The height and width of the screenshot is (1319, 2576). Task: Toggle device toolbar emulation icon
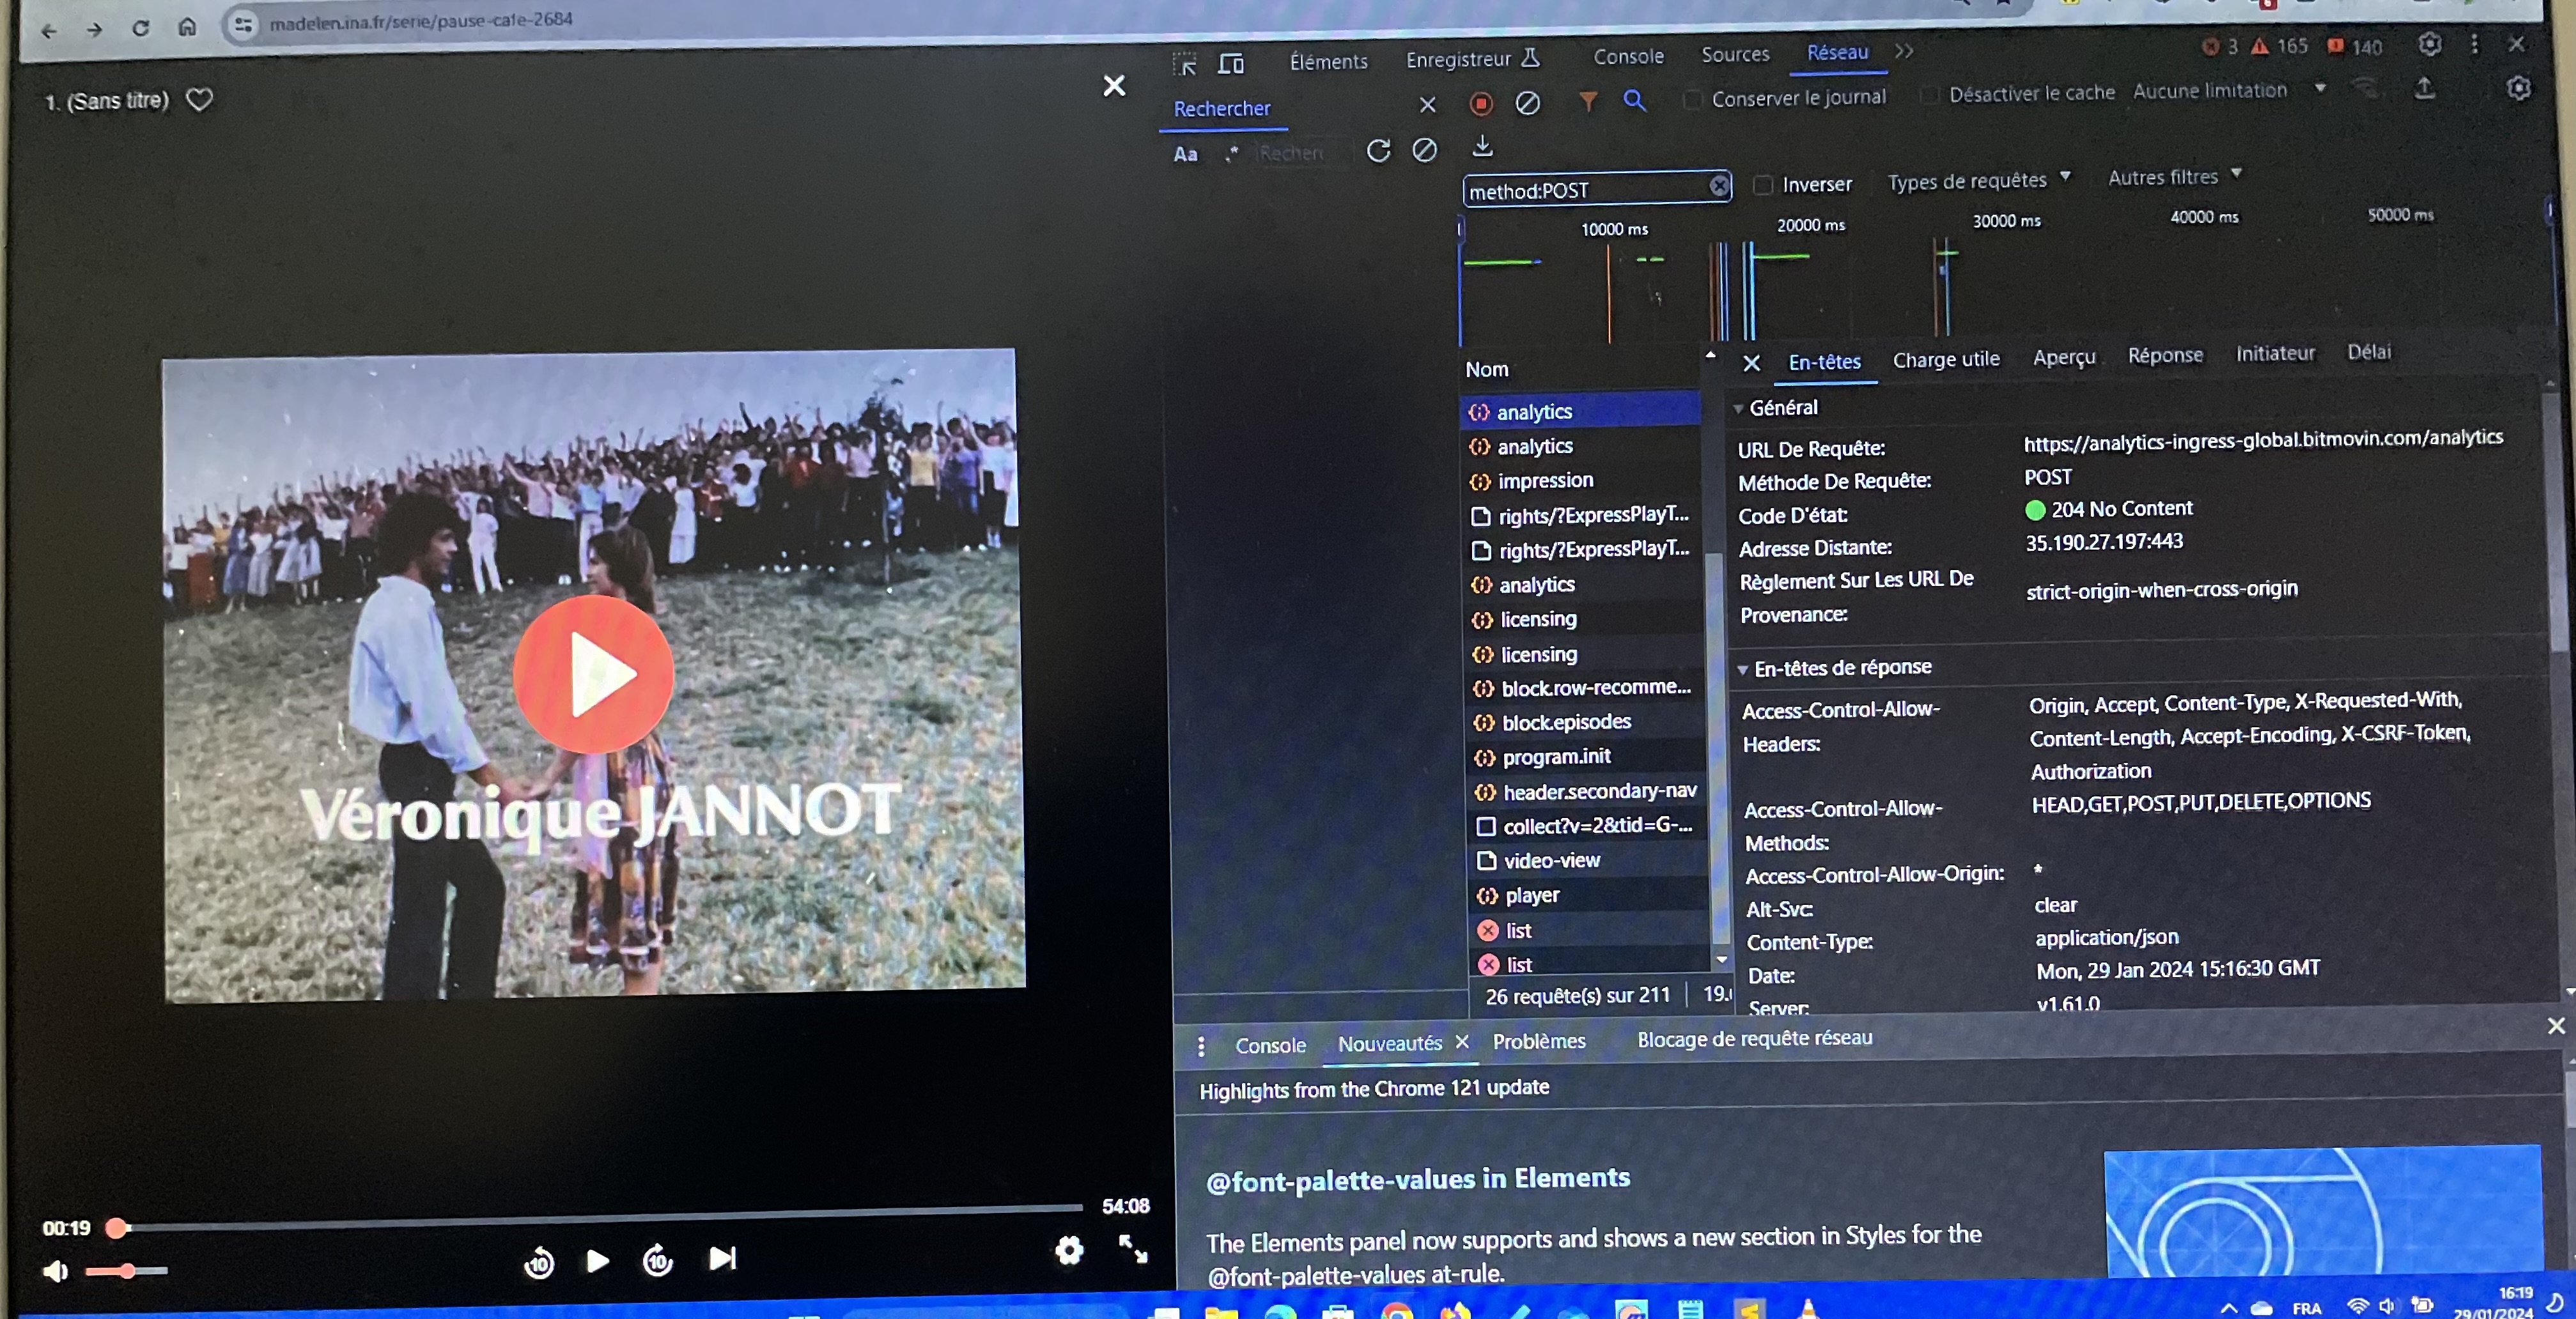click(1231, 64)
